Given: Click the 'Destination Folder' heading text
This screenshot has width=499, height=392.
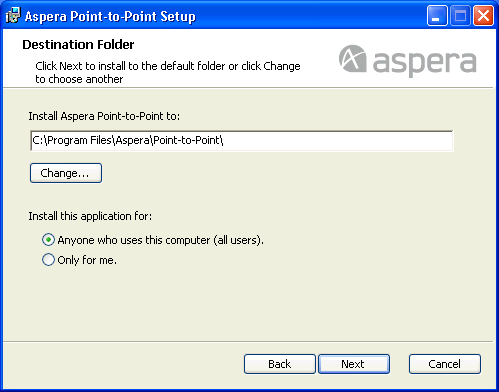Looking at the screenshot, I should coord(78,44).
